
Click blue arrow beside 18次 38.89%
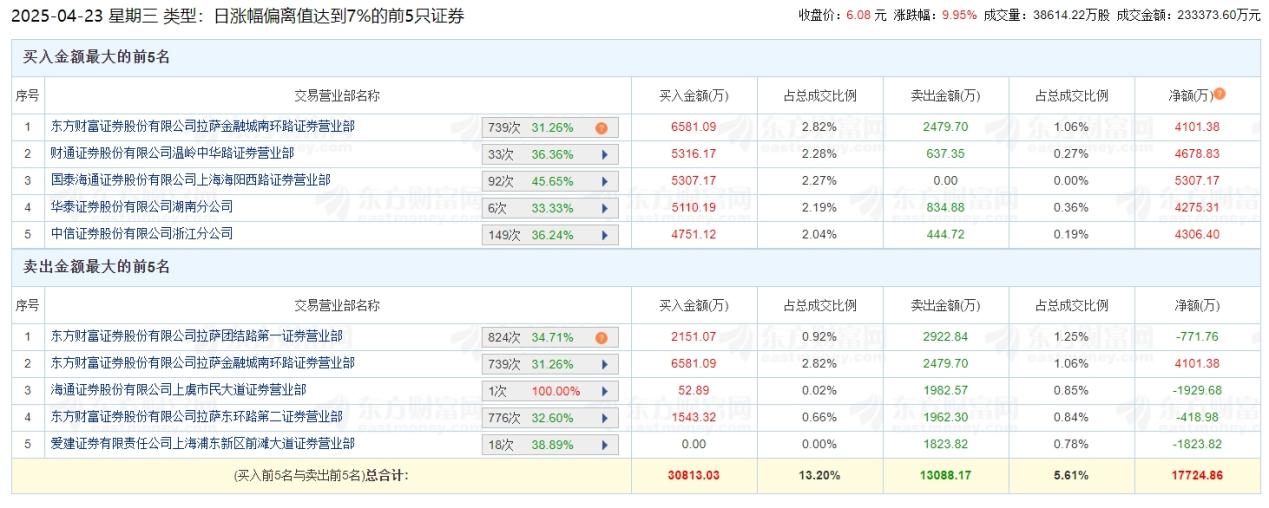pos(604,444)
